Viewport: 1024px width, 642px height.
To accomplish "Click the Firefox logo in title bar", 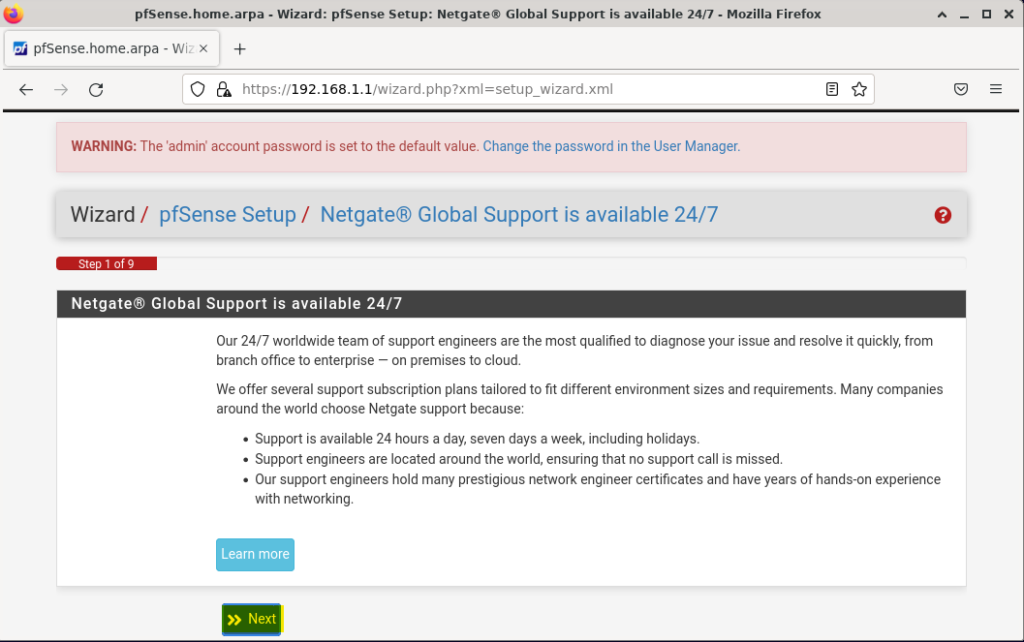I will pyautogui.click(x=13, y=14).
